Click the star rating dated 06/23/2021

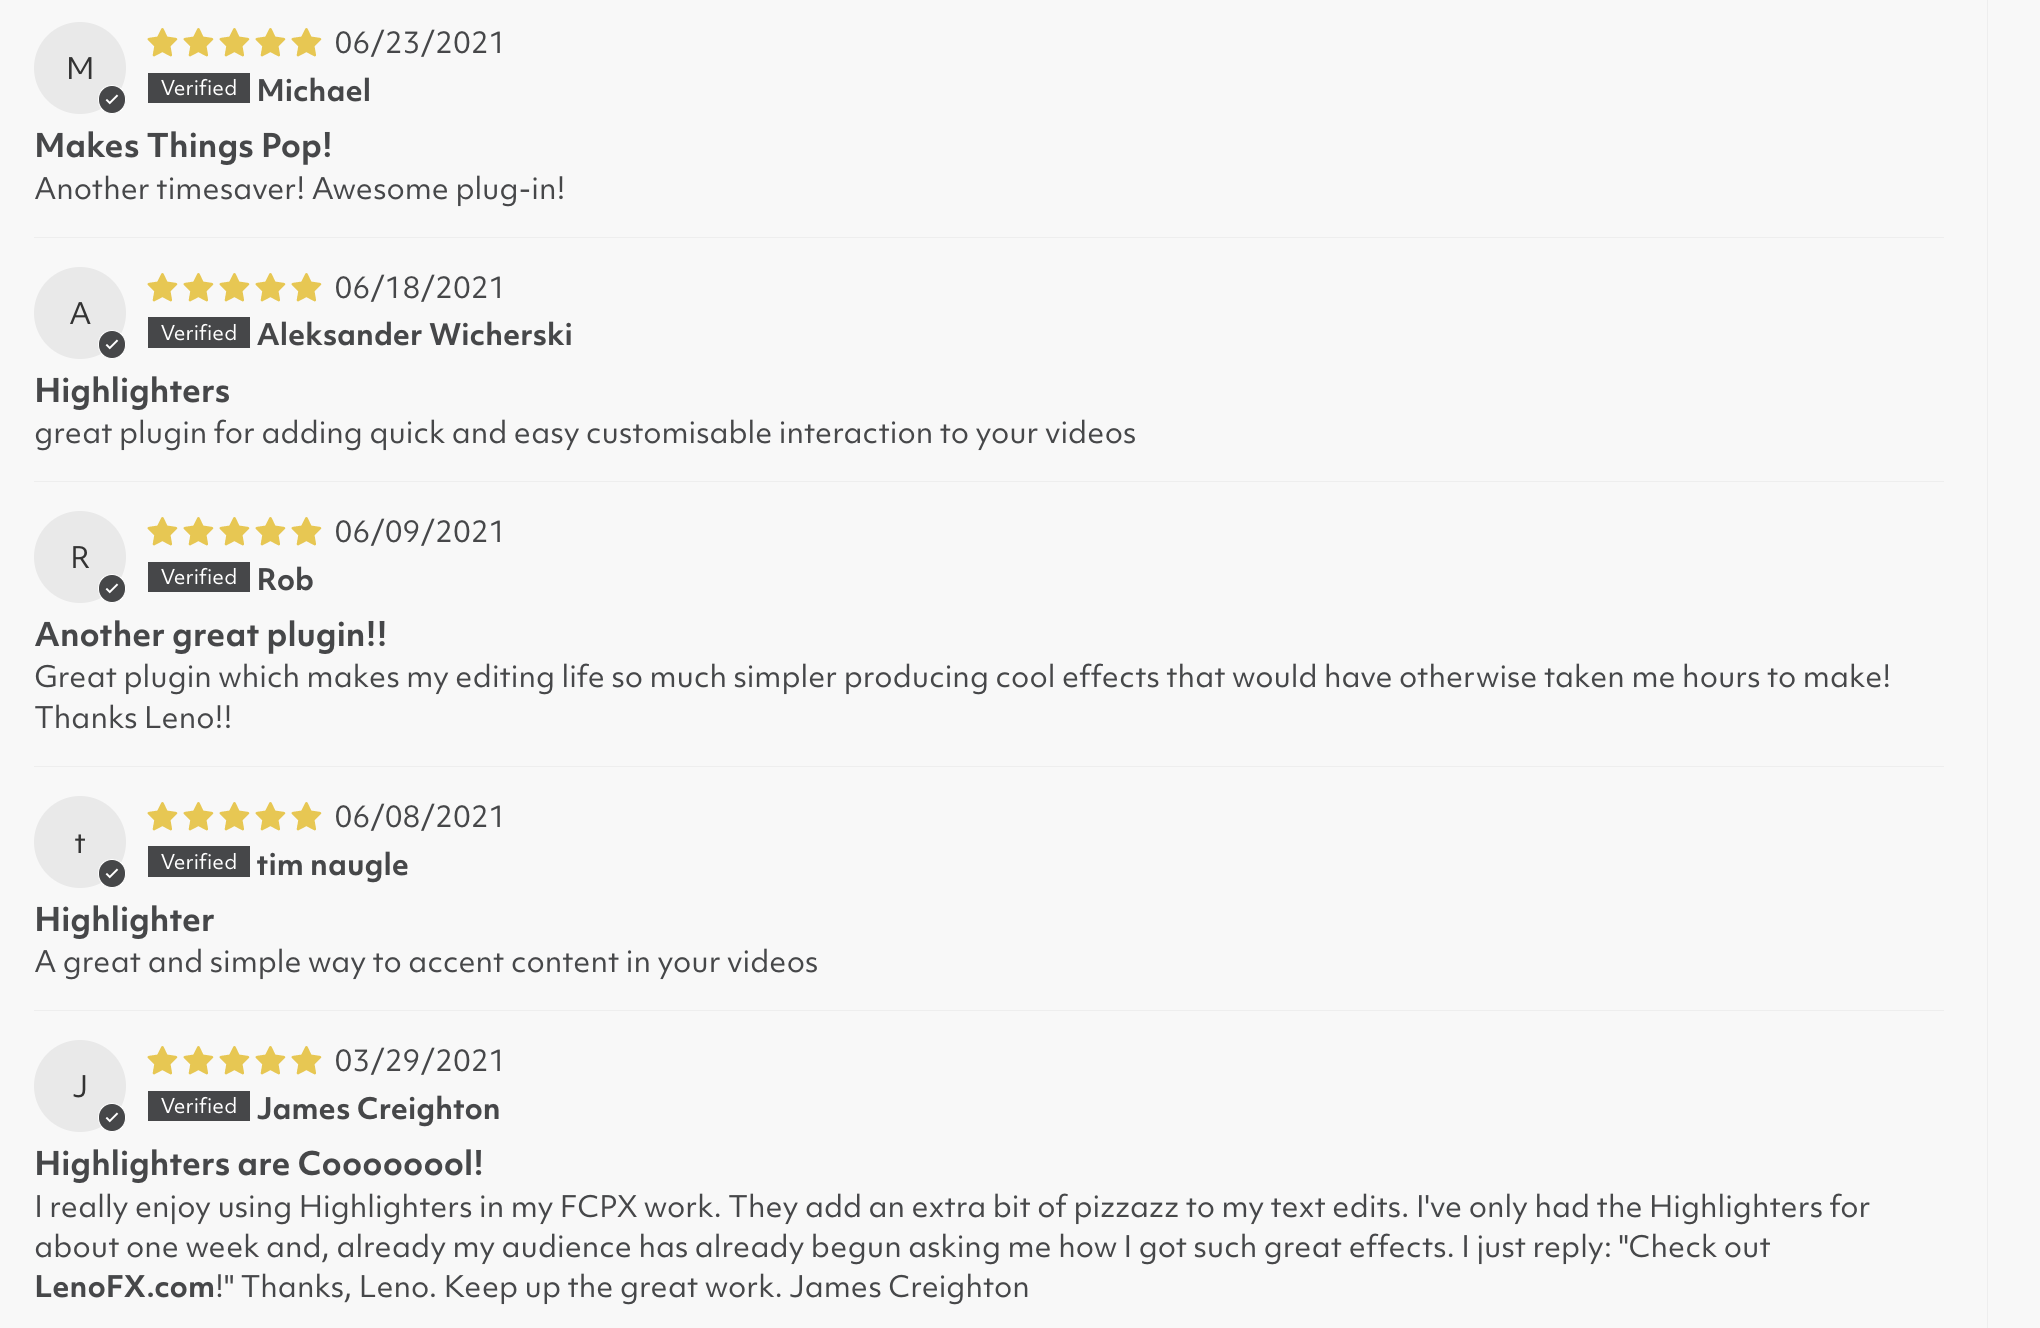point(234,43)
